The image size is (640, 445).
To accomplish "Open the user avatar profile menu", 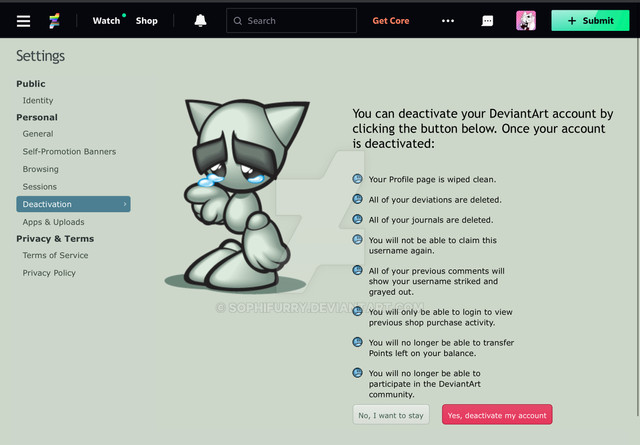I will click(526, 20).
